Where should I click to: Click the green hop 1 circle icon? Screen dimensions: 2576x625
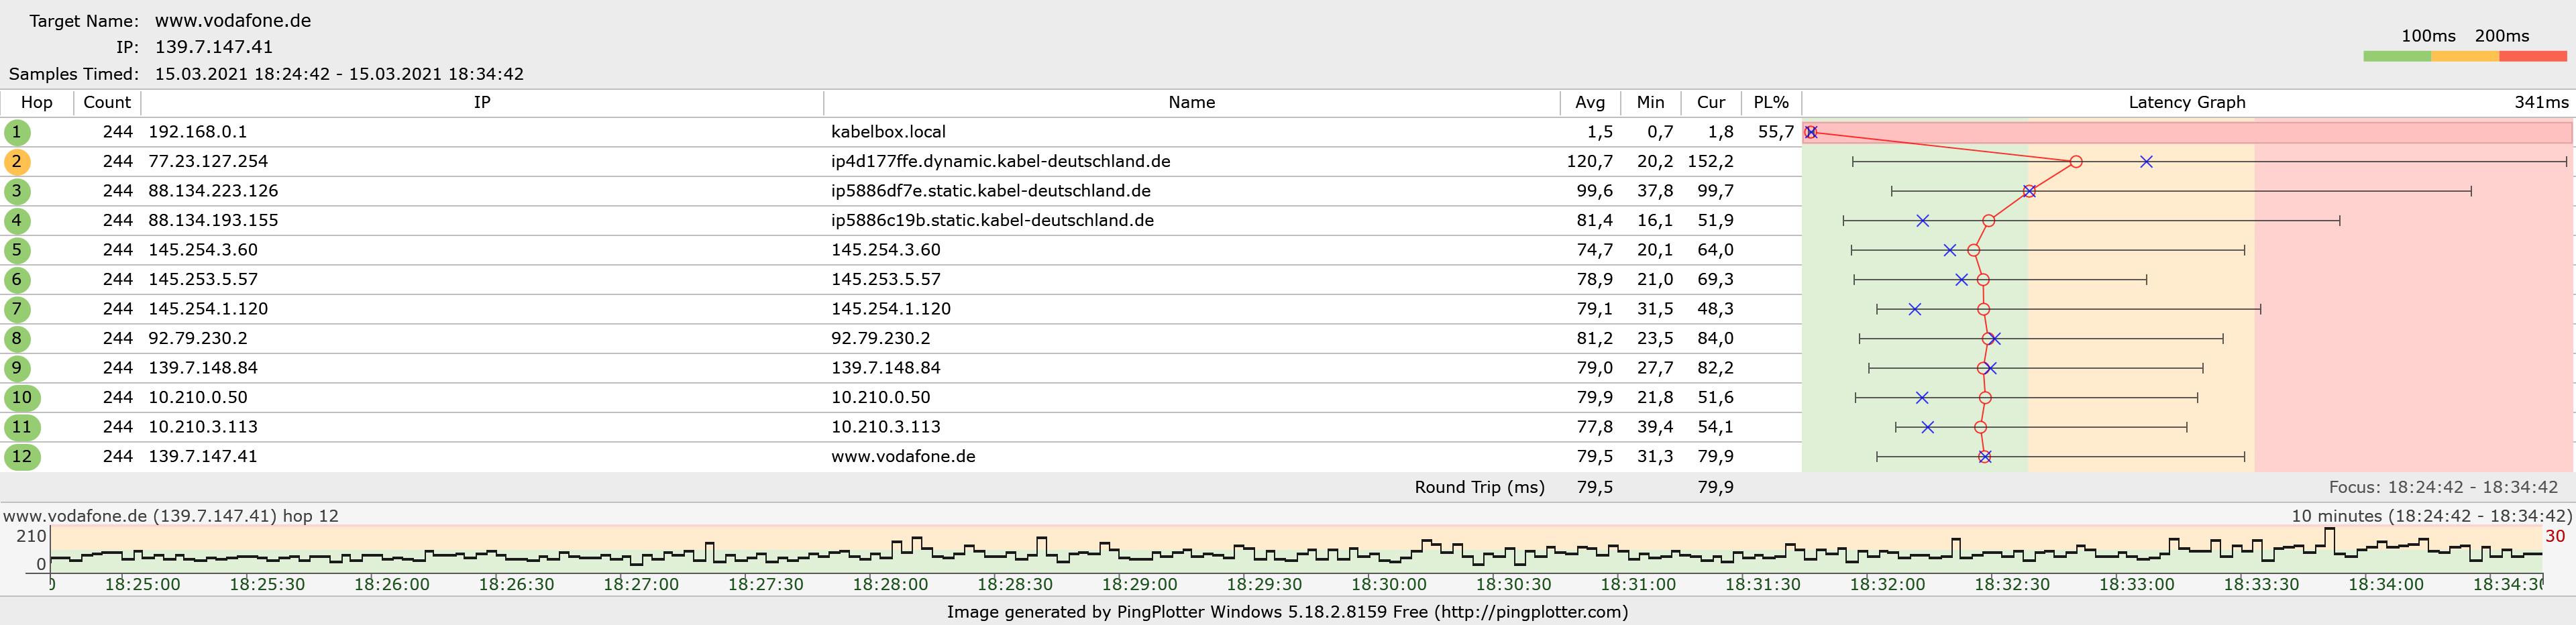tap(17, 132)
